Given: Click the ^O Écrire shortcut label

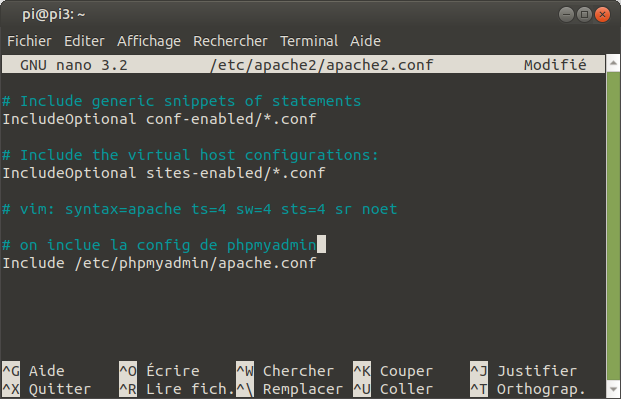Looking at the screenshot, I should pos(160,371).
